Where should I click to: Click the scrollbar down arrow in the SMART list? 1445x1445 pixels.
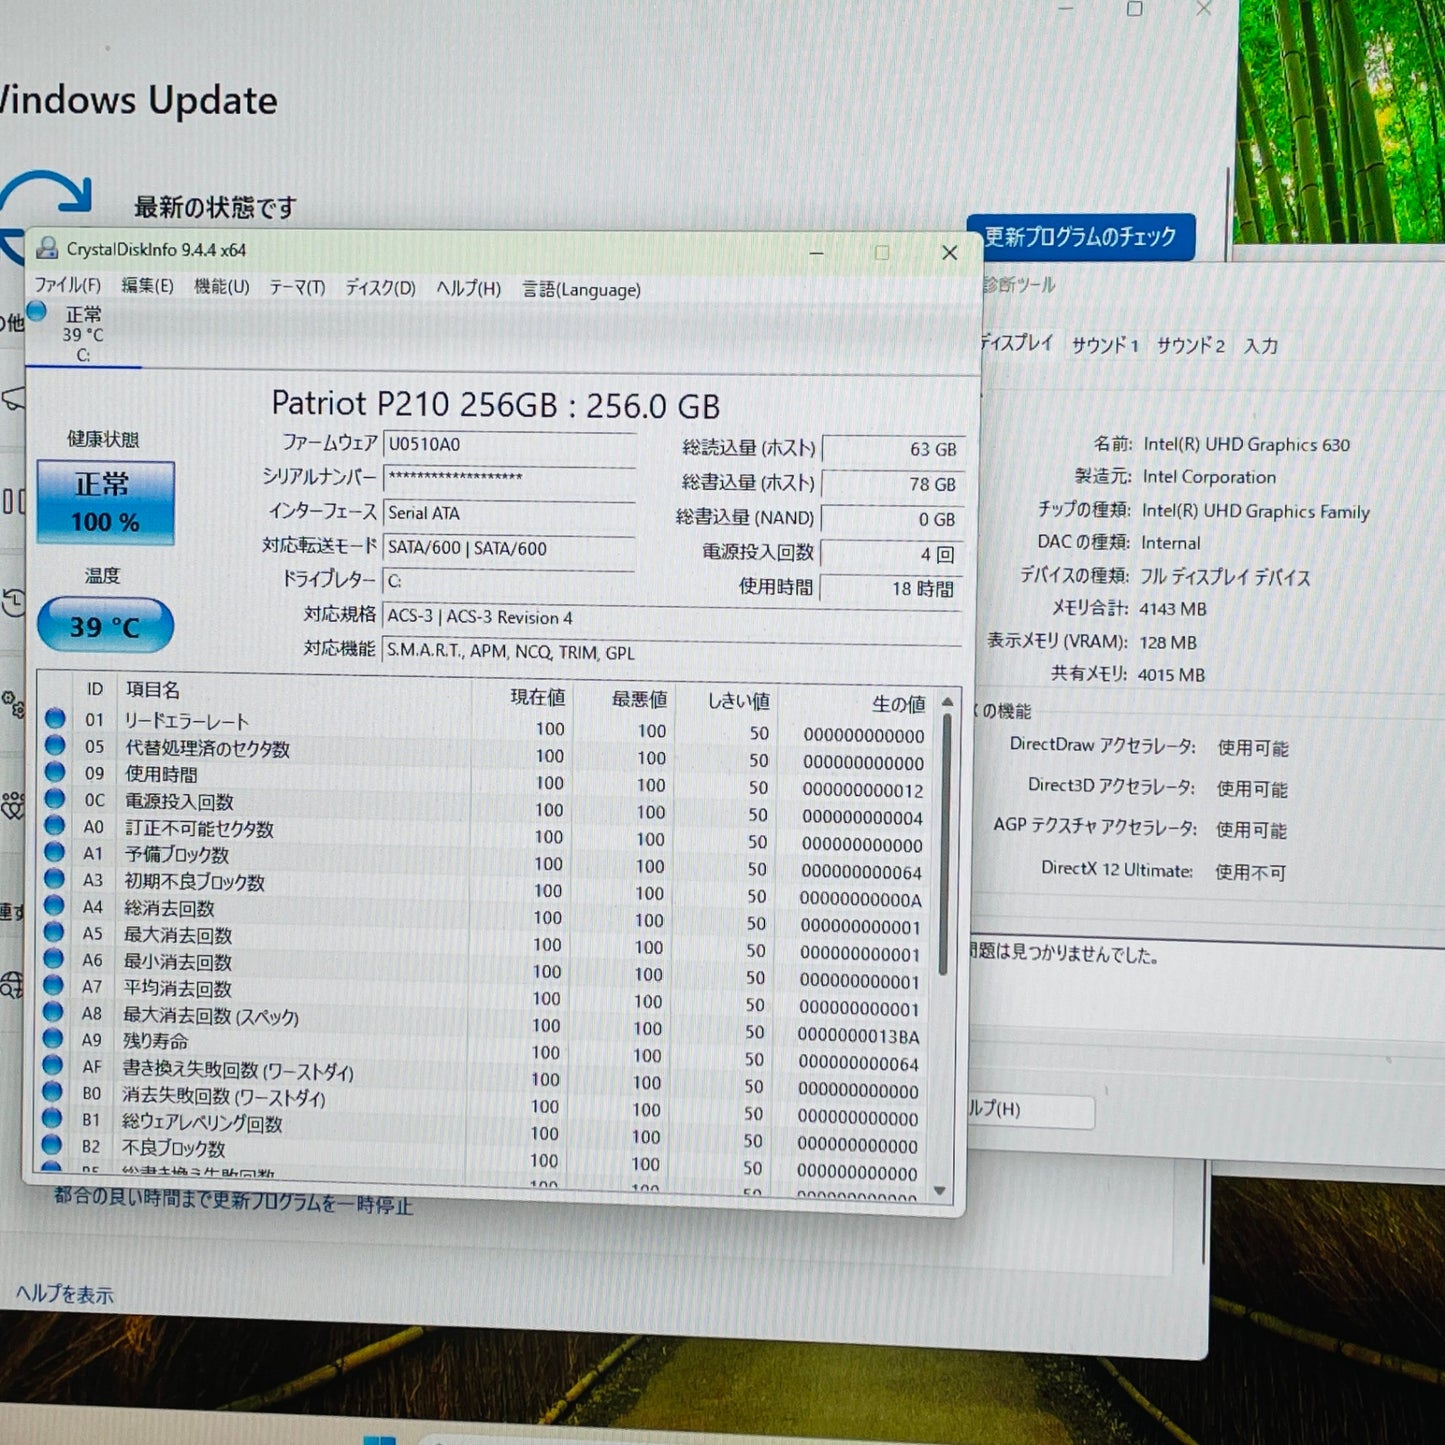[941, 1190]
